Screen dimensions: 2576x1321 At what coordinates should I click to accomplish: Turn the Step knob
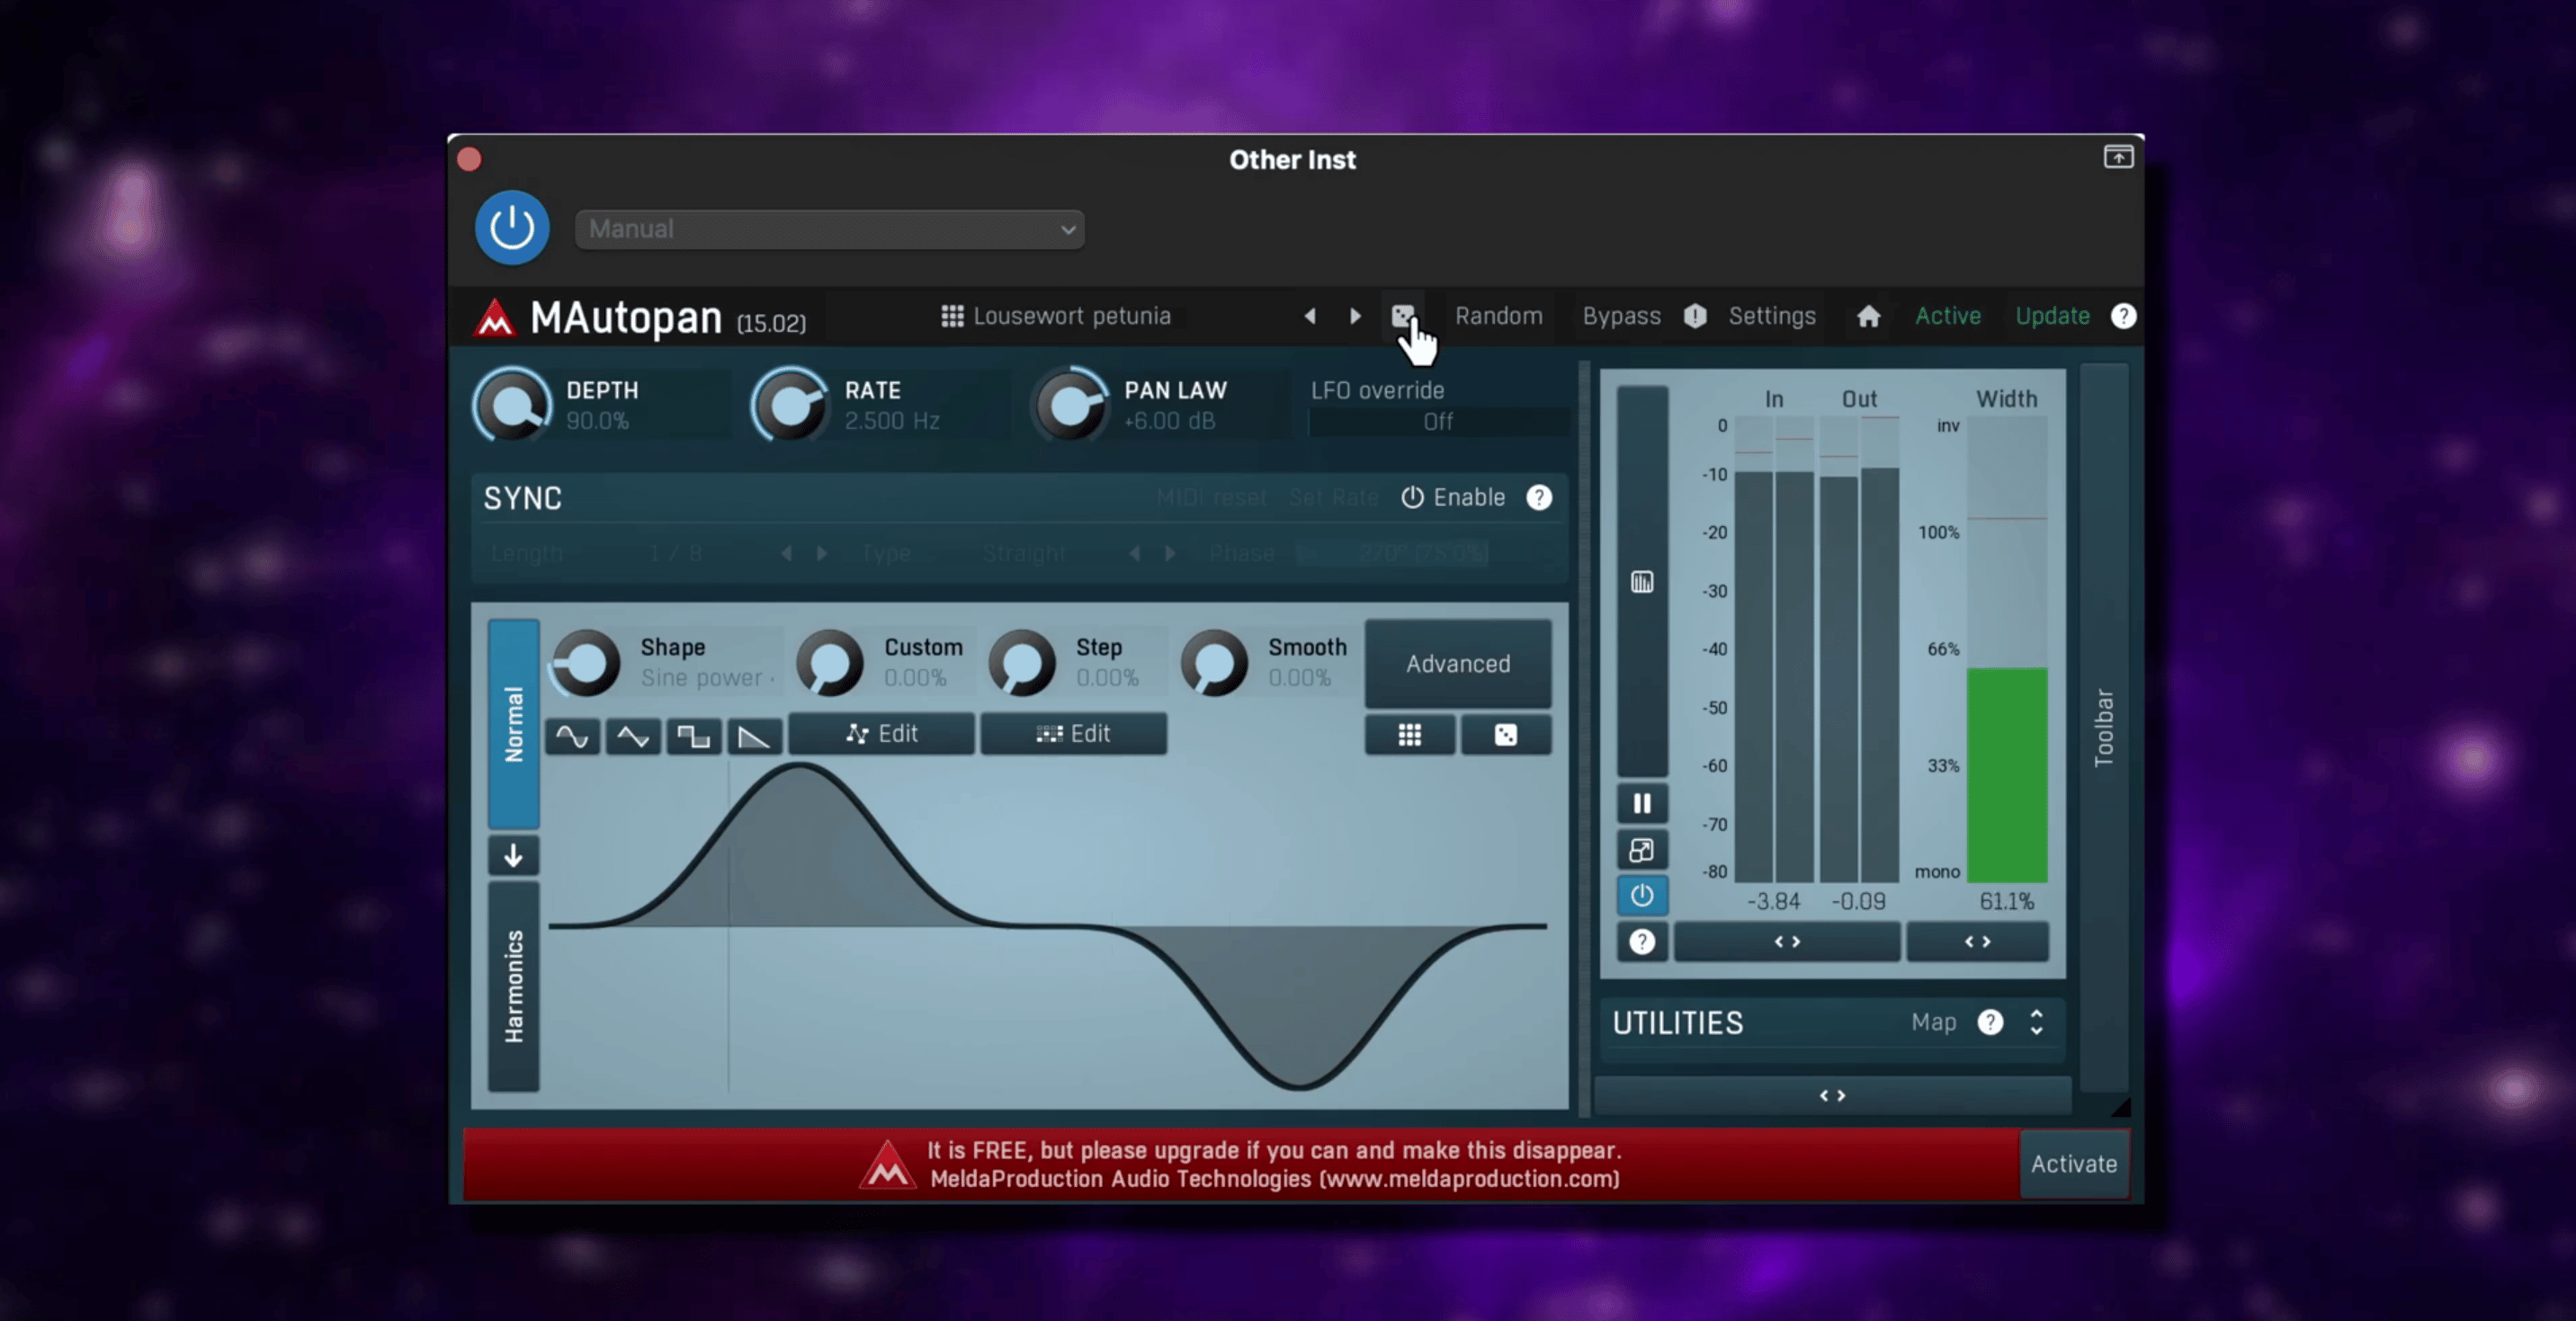[1022, 662]
